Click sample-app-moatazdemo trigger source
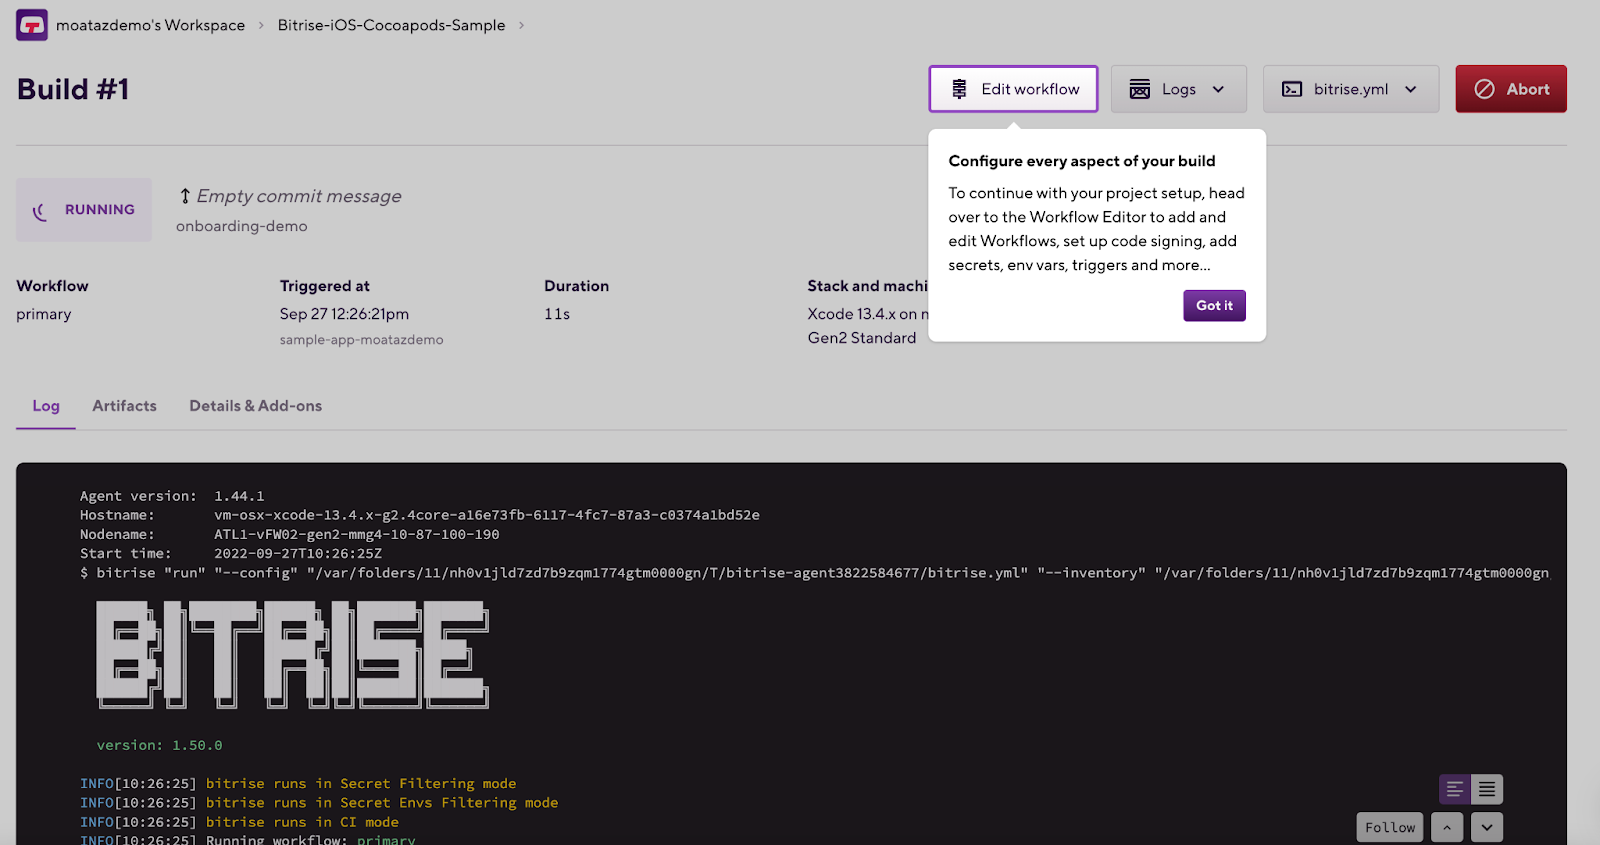This screenshot has width=1600, height=845. click(361, 340)
